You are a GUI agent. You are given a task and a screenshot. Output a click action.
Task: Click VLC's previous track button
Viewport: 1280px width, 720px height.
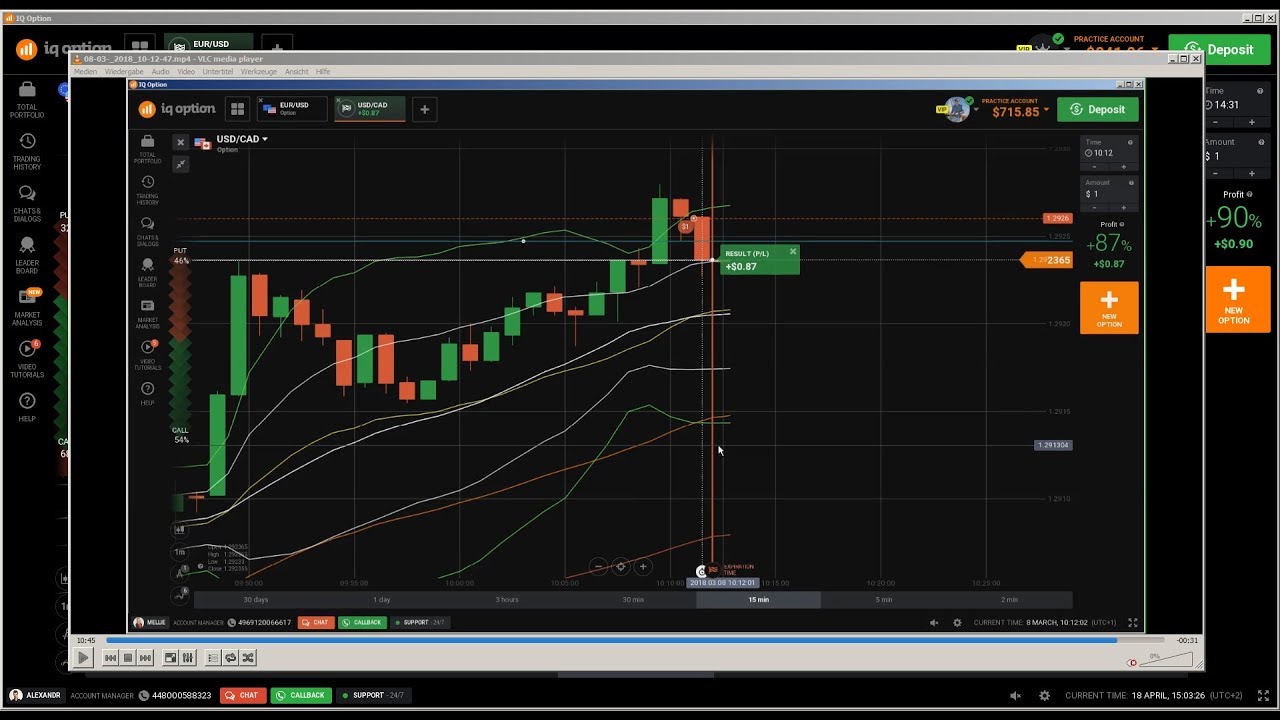(111, 658)
